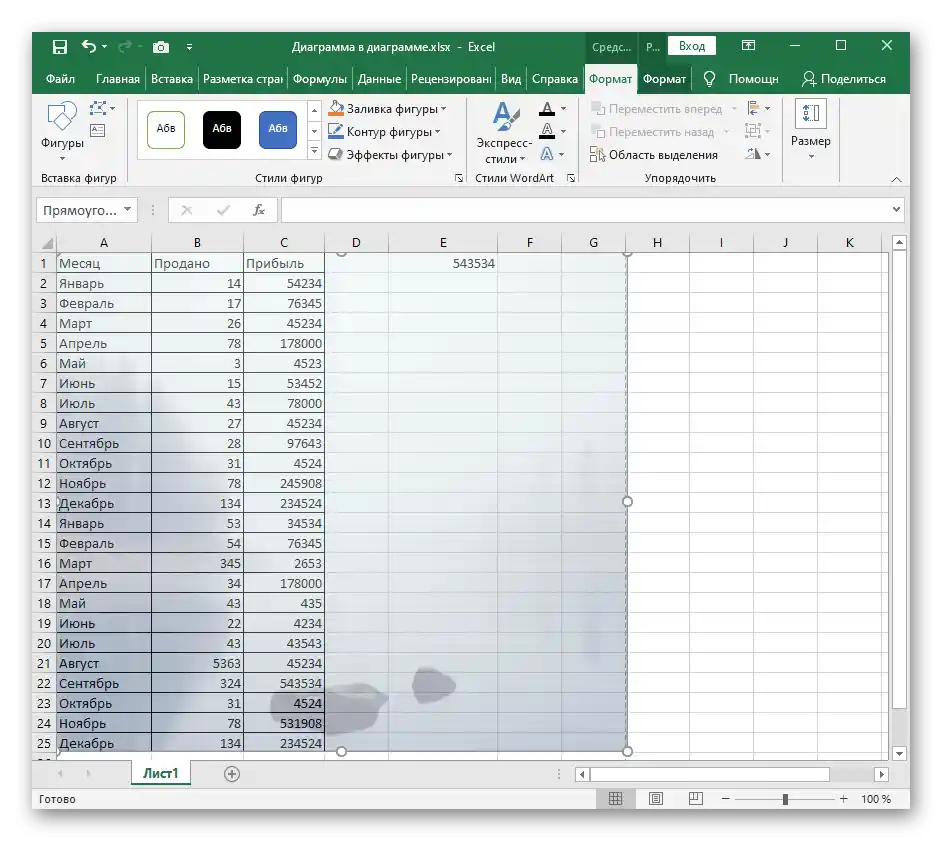Click the zoom out minus button

(x=726, y=799)
